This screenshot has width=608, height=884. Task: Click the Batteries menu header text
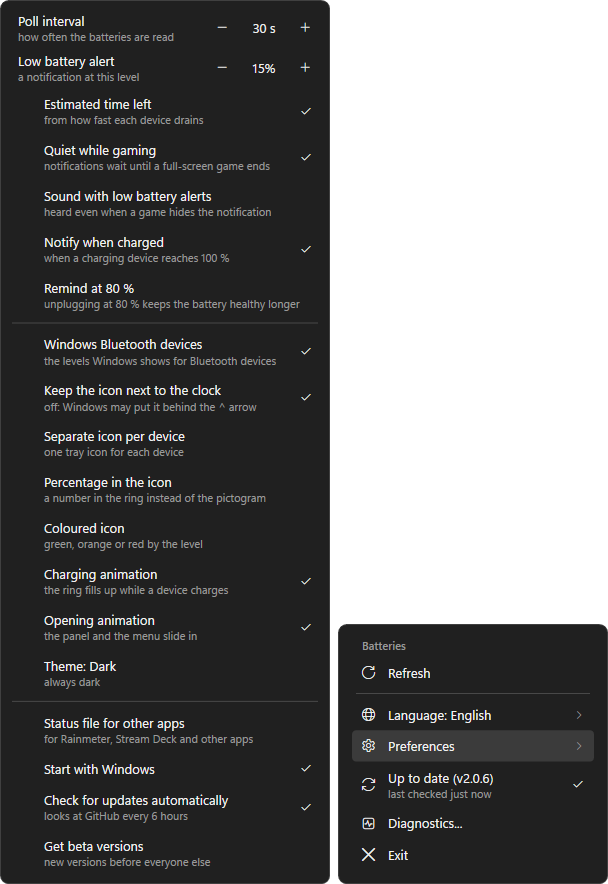384,646
